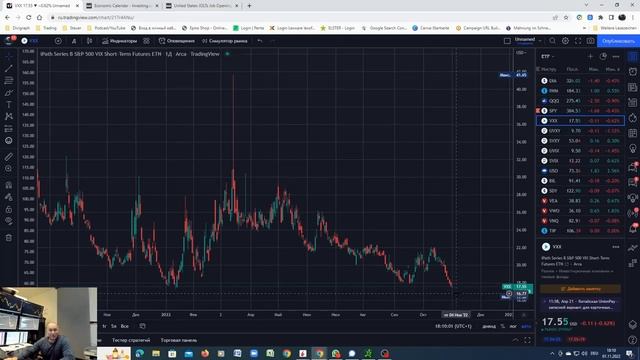Open Firefox from the Windows taskbar
This screenshot has height=360, width=640.
[205, 353]
